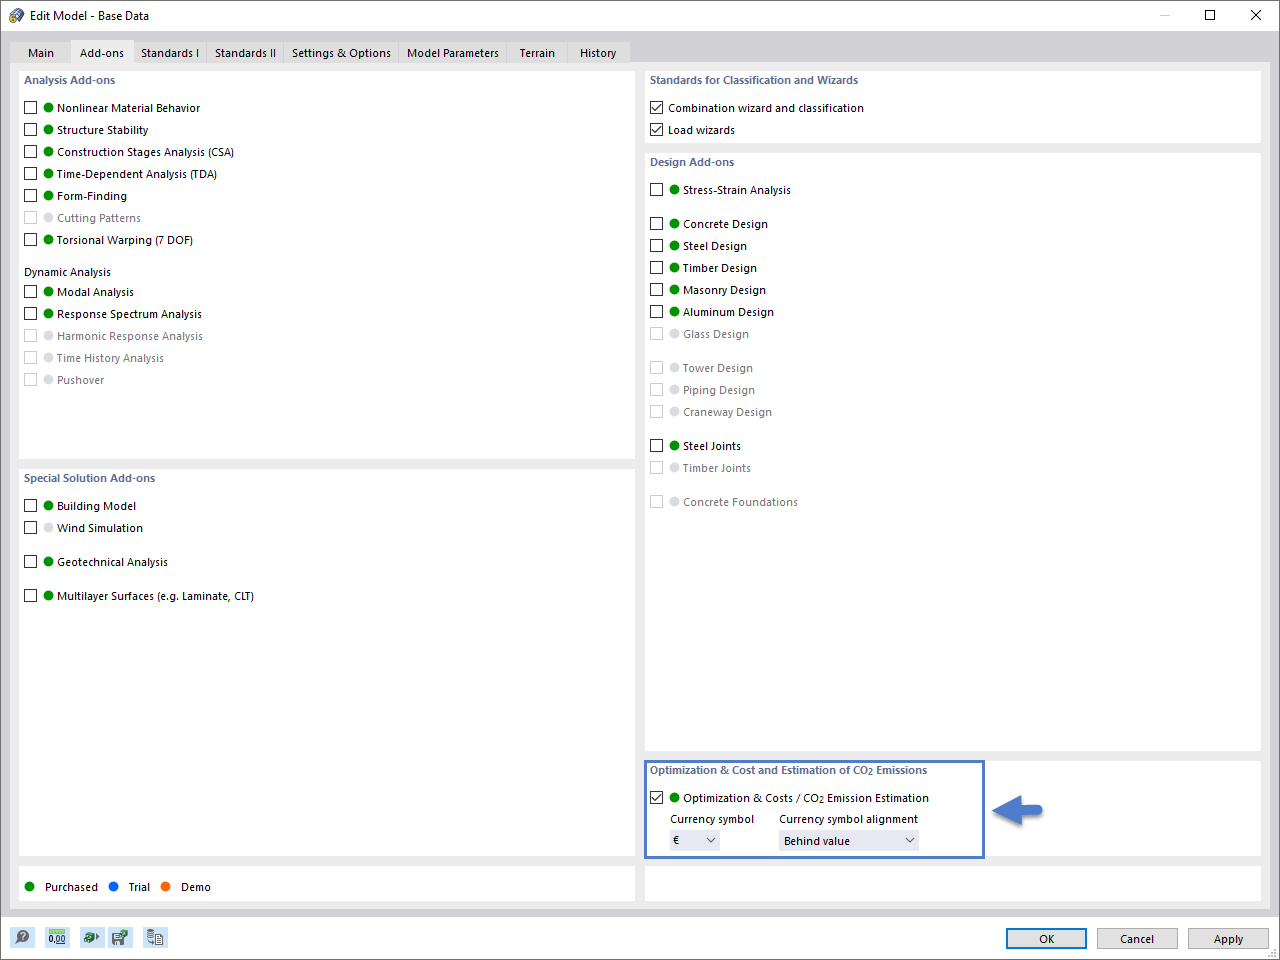Enable Geotechnical Analysis add-on
Image resolution: width=1280 pixels, height=960 pixels.
pyautogui.click(x=30, y=562)
